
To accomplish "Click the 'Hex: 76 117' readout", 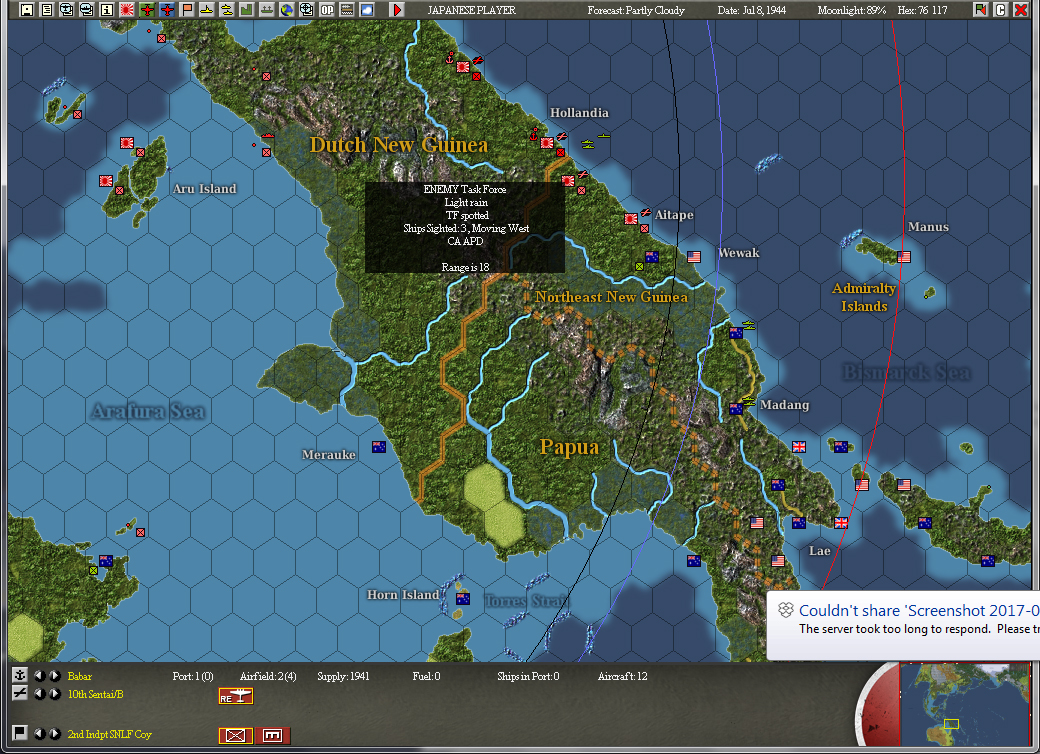I will pyautogui.click(x=922, y=10).
